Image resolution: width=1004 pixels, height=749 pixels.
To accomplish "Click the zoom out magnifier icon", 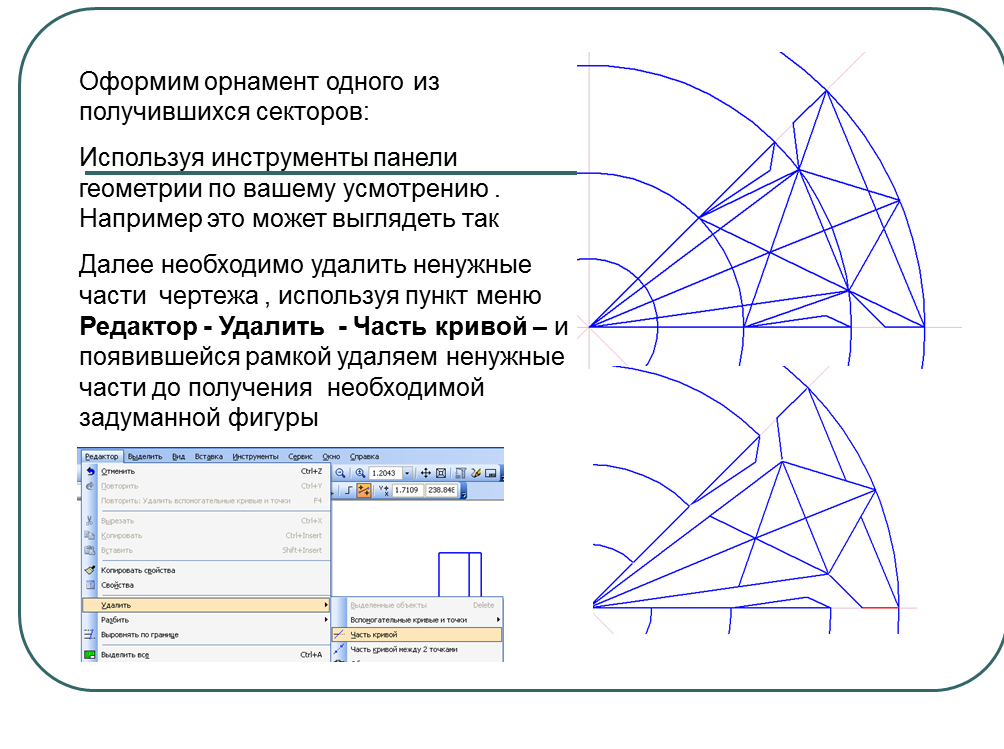I will pos(341,473).
